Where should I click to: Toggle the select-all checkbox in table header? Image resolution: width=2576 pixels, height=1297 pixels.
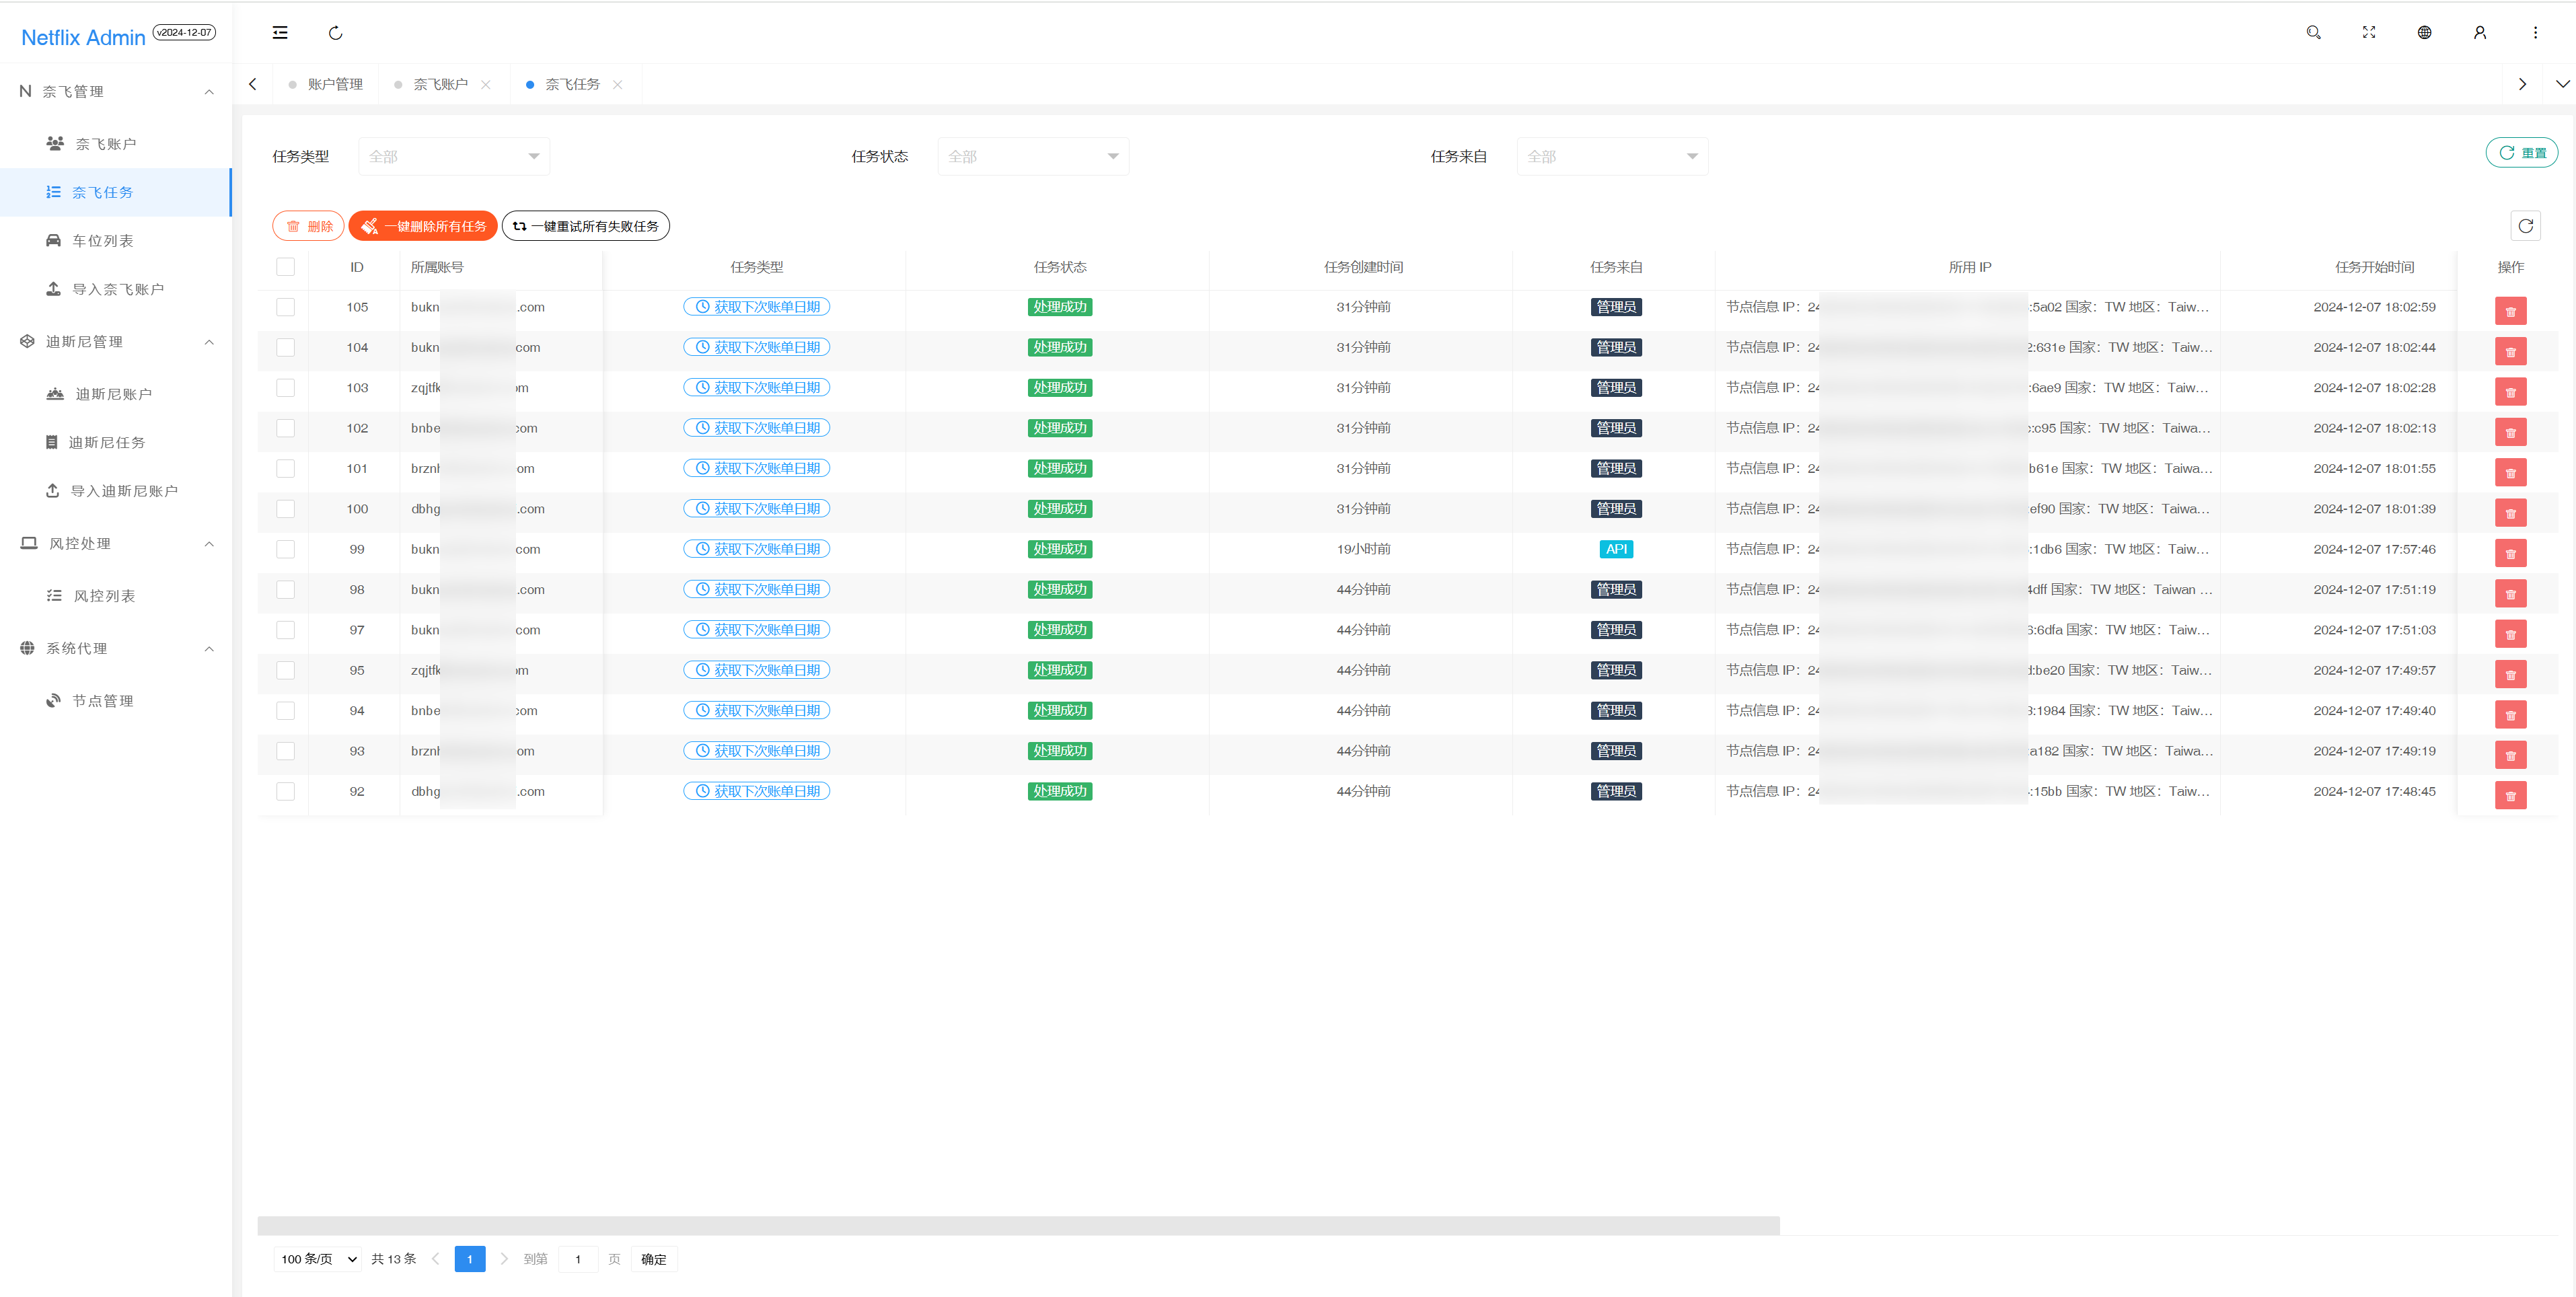pyautogui.click(x=286, y=267)
